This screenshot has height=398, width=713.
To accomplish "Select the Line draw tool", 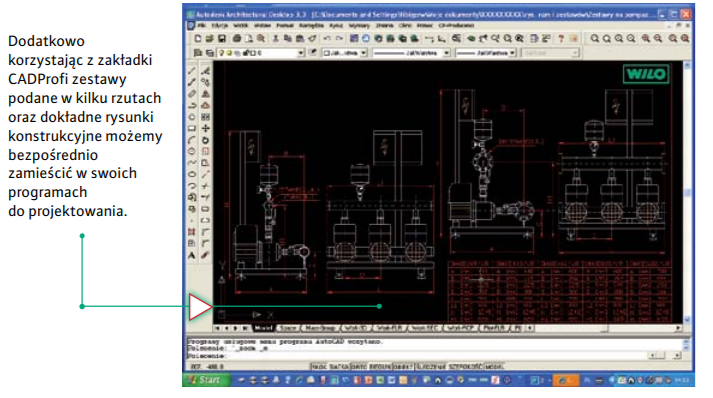I will click(192, 71).
